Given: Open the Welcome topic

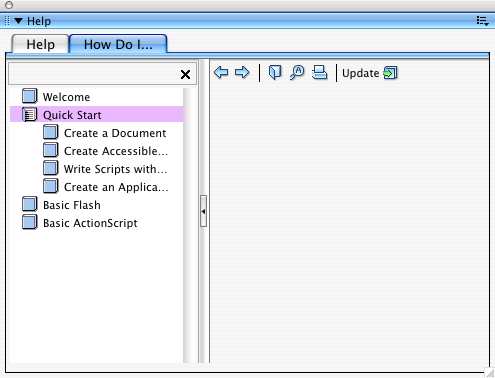Looking at the screenshot, I should (67, 97).
